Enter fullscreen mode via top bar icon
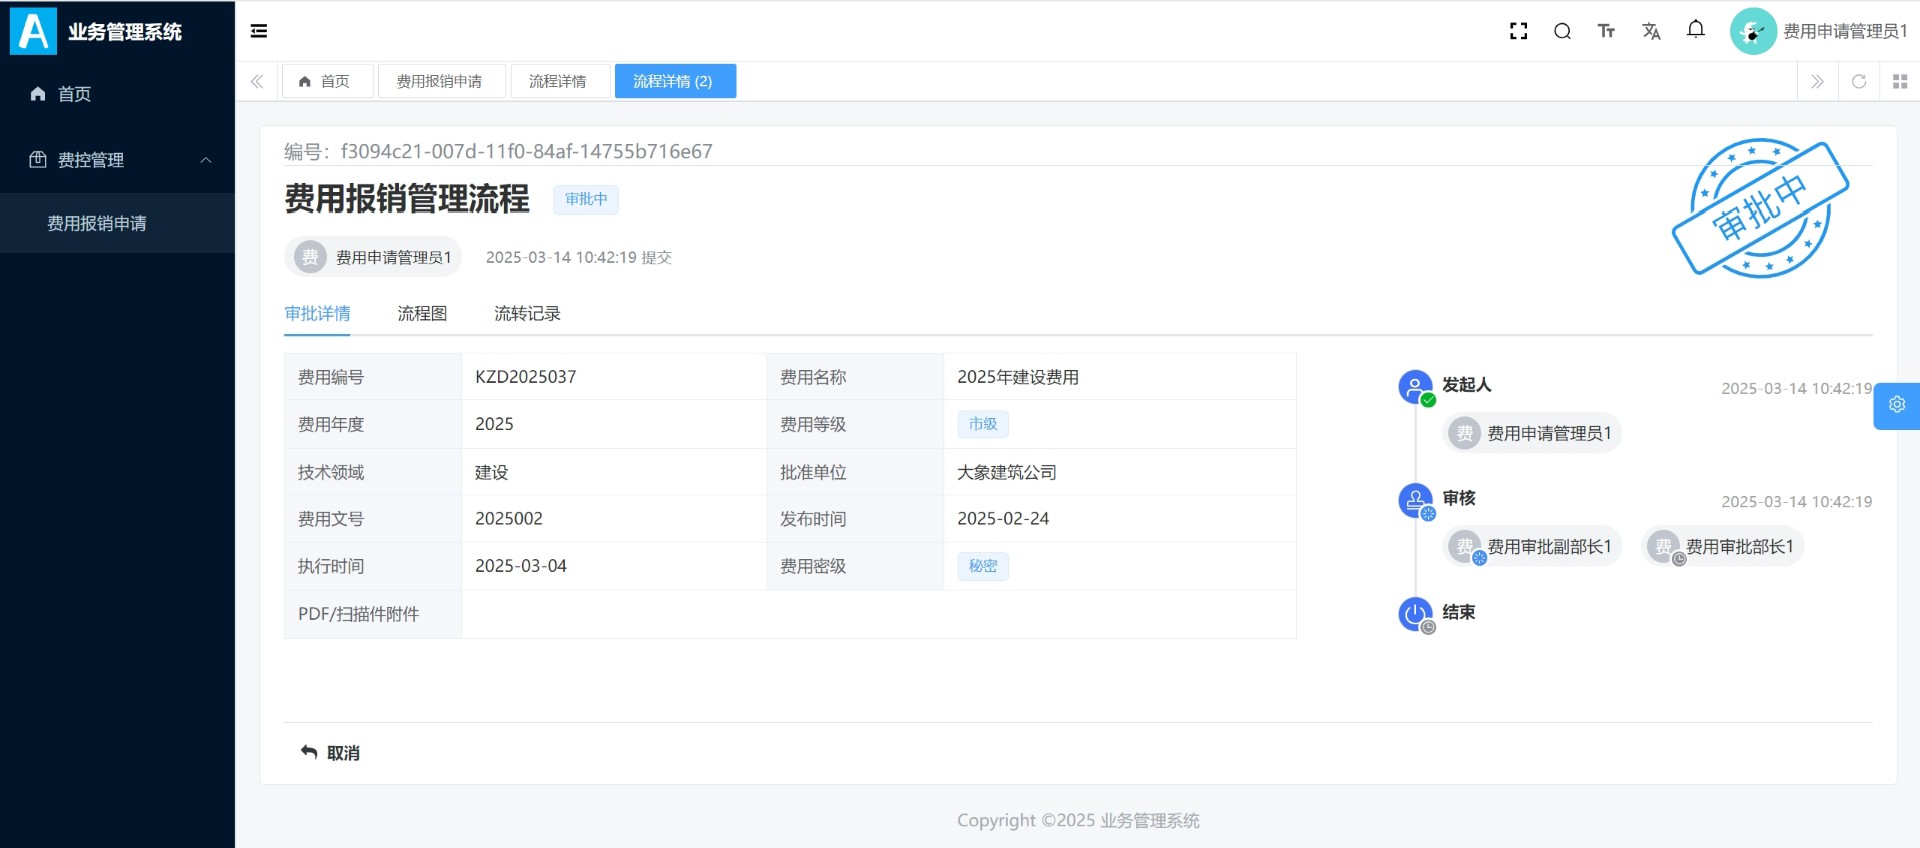The image size is (1920, 848). tap(1518, 31)
